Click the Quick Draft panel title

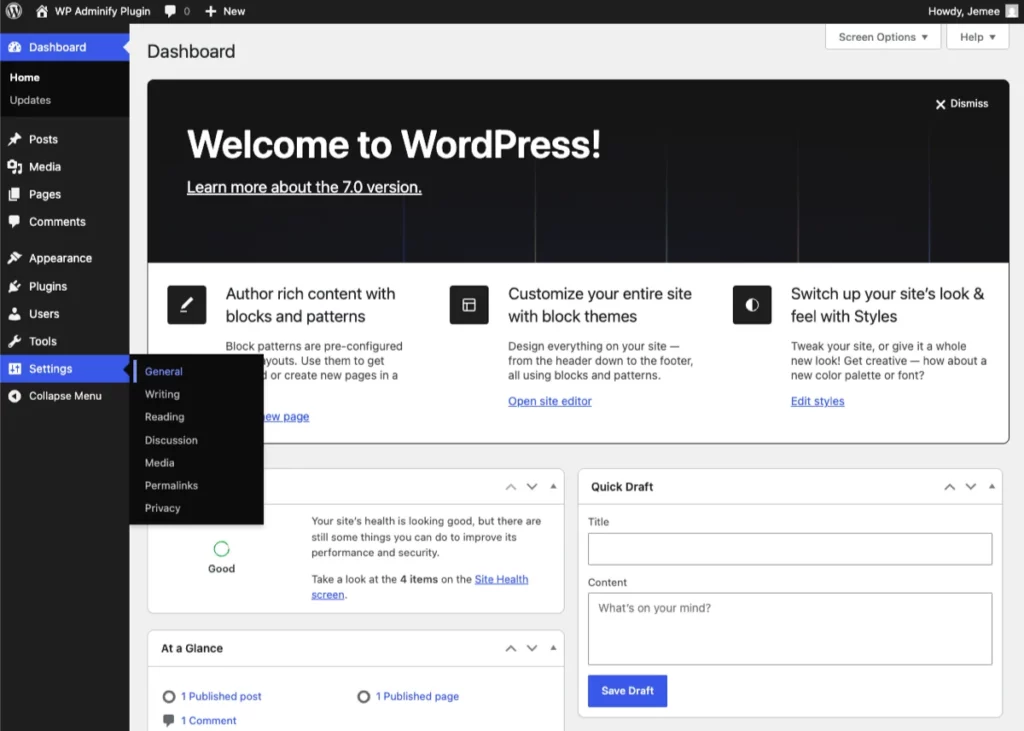click(x=622, y=487)
